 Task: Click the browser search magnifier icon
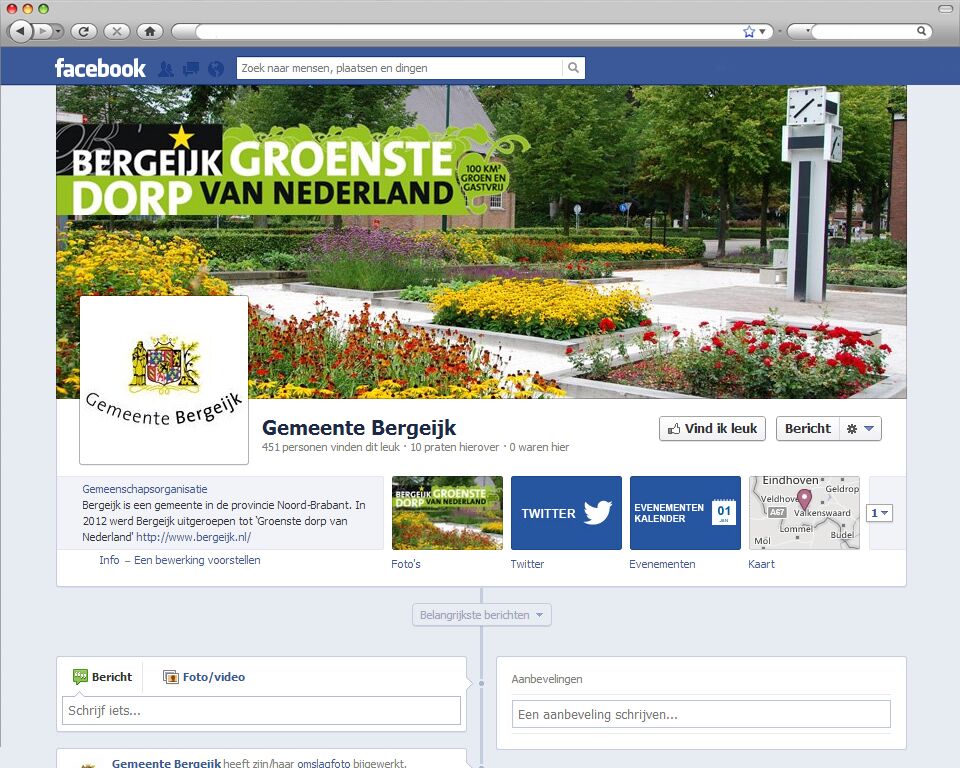coord(921,31)
